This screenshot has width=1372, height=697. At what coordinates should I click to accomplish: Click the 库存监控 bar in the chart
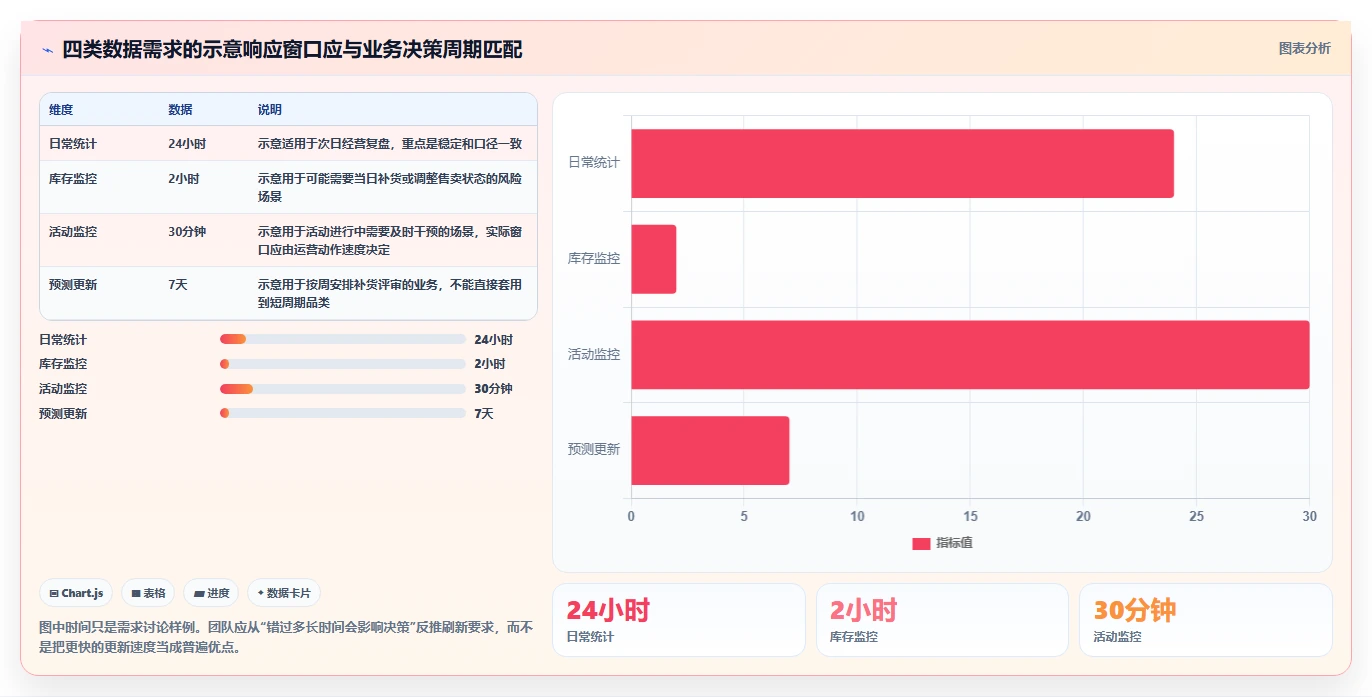654,259
